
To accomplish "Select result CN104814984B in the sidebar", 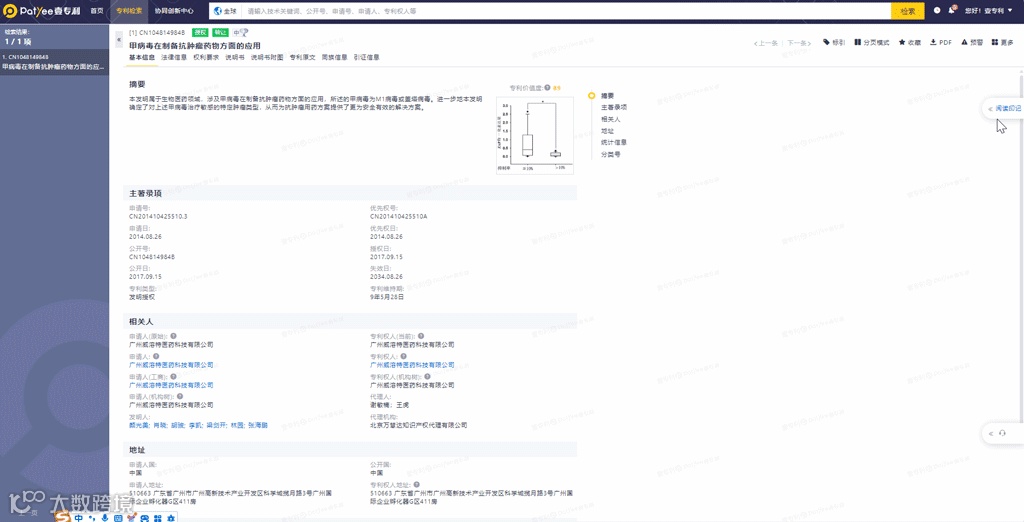I will pyautogui.click(x=54, y=62).
